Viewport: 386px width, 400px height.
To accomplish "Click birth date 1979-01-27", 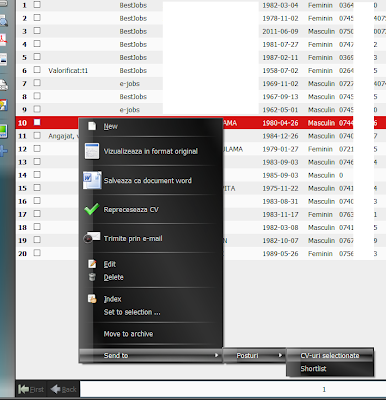I will [x=280, y=149].
